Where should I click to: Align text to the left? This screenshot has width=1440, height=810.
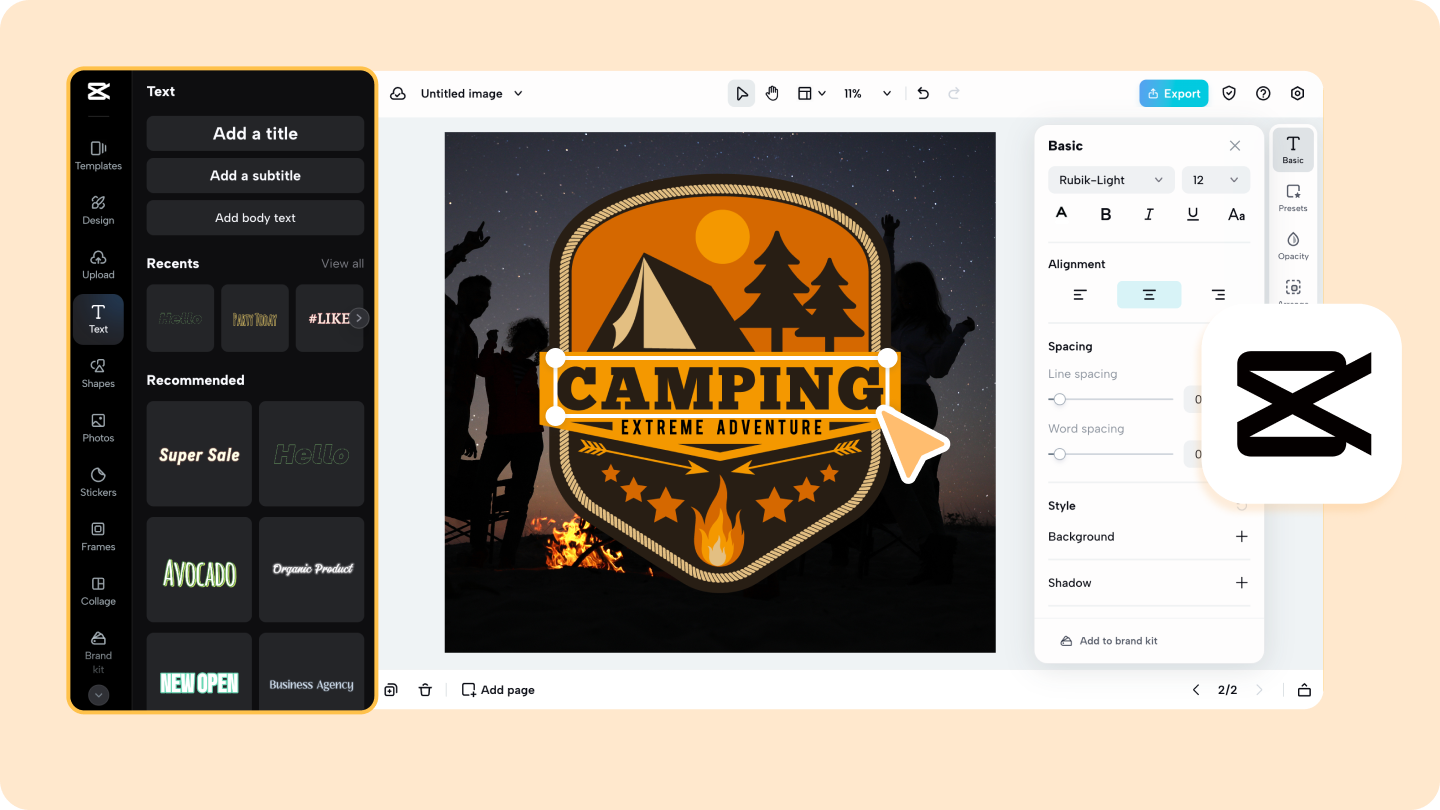tap(1080, 295)
